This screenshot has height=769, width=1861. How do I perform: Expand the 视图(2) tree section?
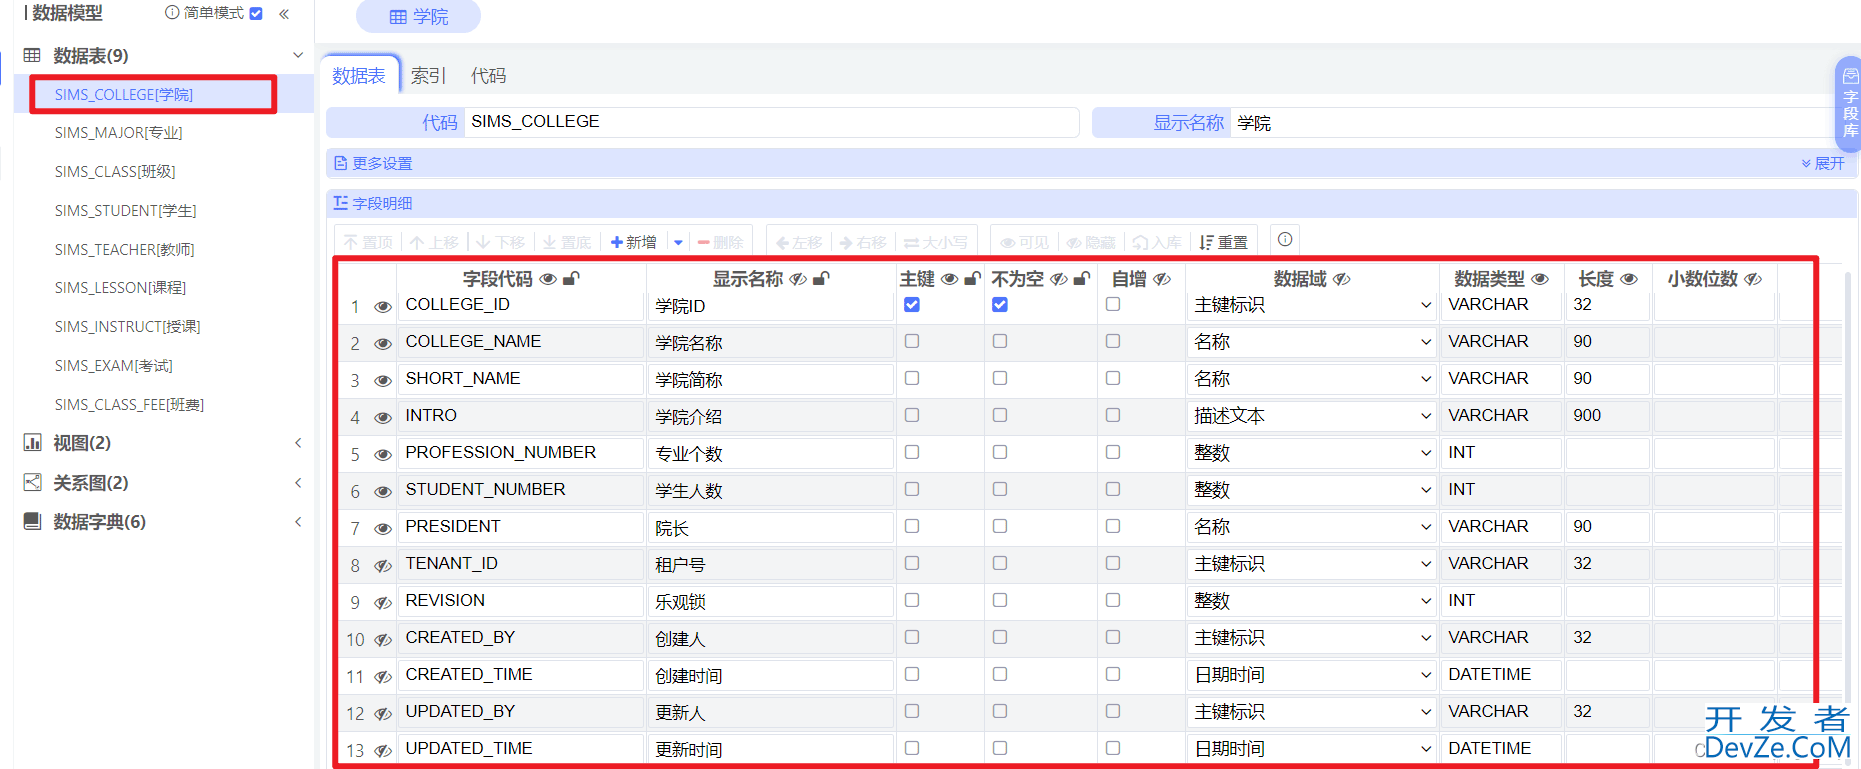click(298, 442)
